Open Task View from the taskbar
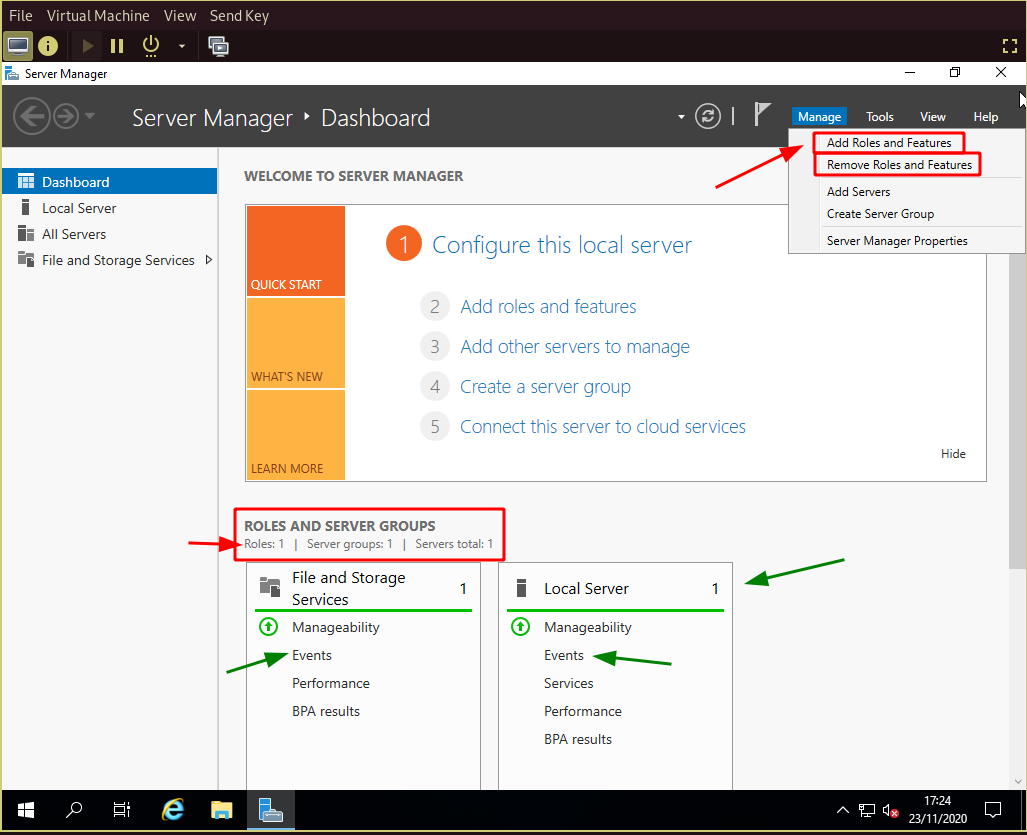The width and height of the screenshot is (1027, 835). (x=122, y=810)
